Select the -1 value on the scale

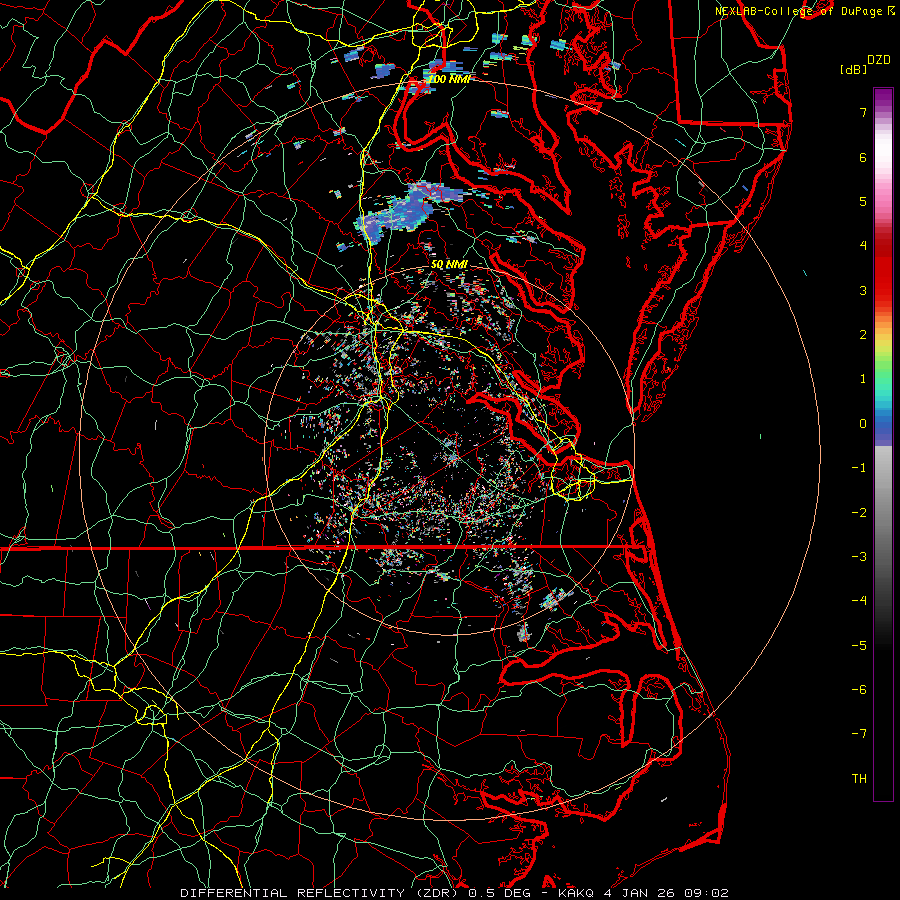coord(859,468)
